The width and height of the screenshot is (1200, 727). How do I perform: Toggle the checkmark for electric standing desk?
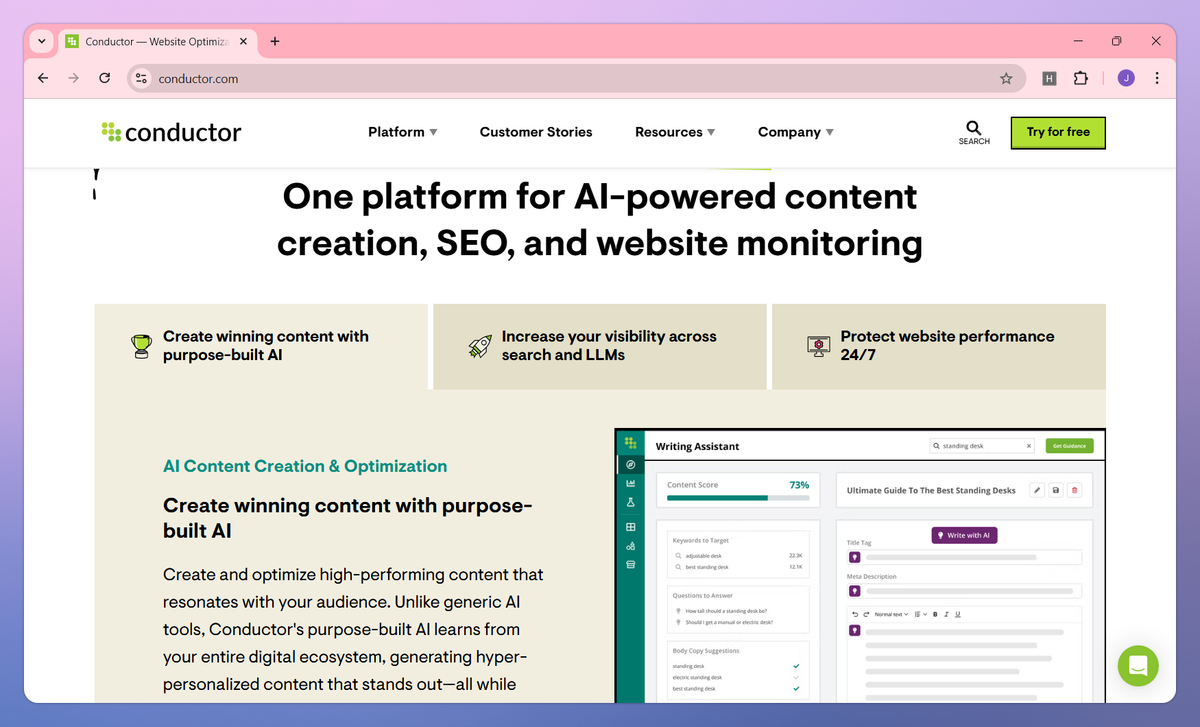(796, 677)
